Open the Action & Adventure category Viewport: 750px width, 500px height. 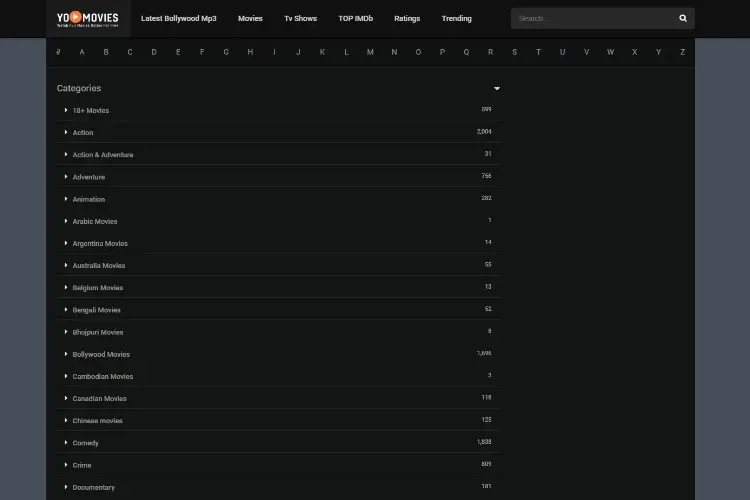click(x=103, y=155)
